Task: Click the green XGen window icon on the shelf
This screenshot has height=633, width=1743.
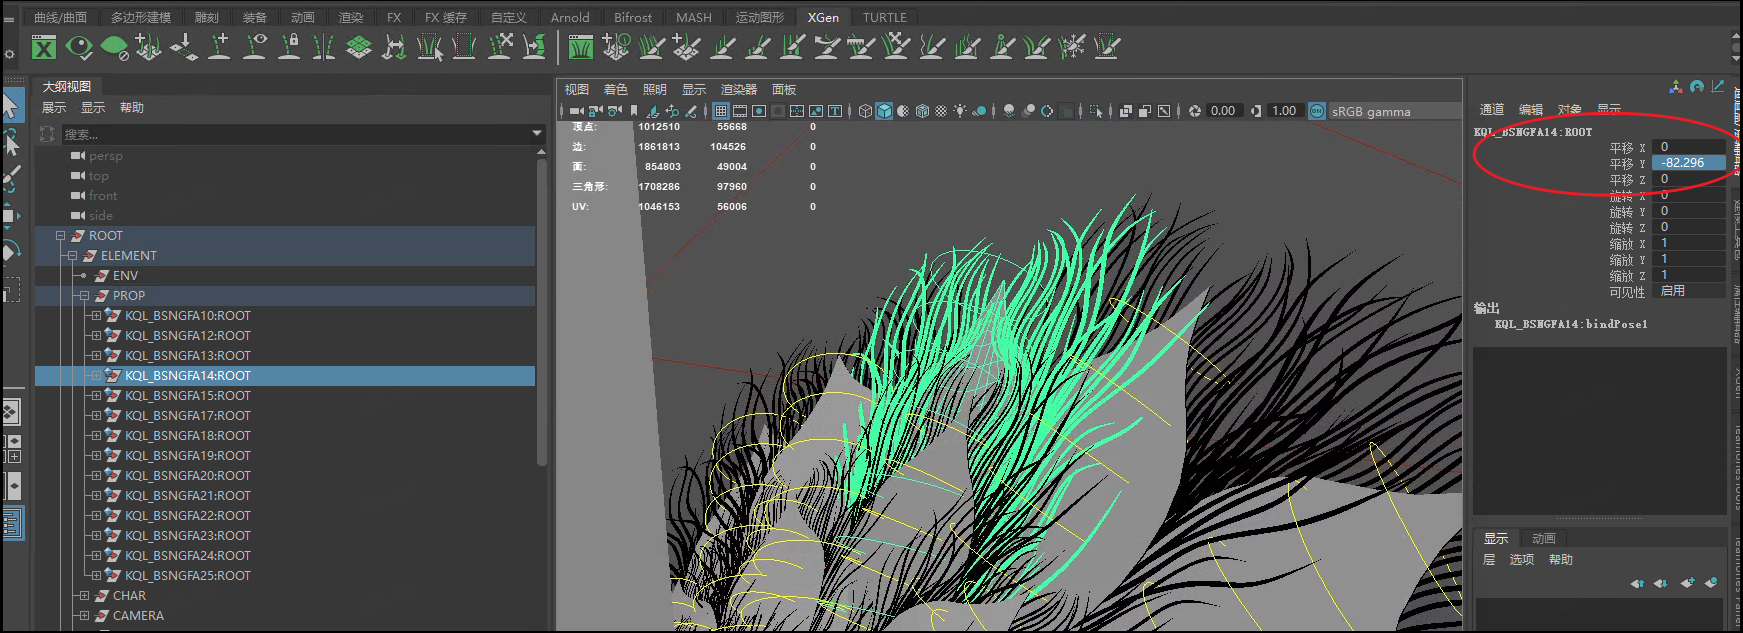Action: pyautogui.click(x=43, y=47)
